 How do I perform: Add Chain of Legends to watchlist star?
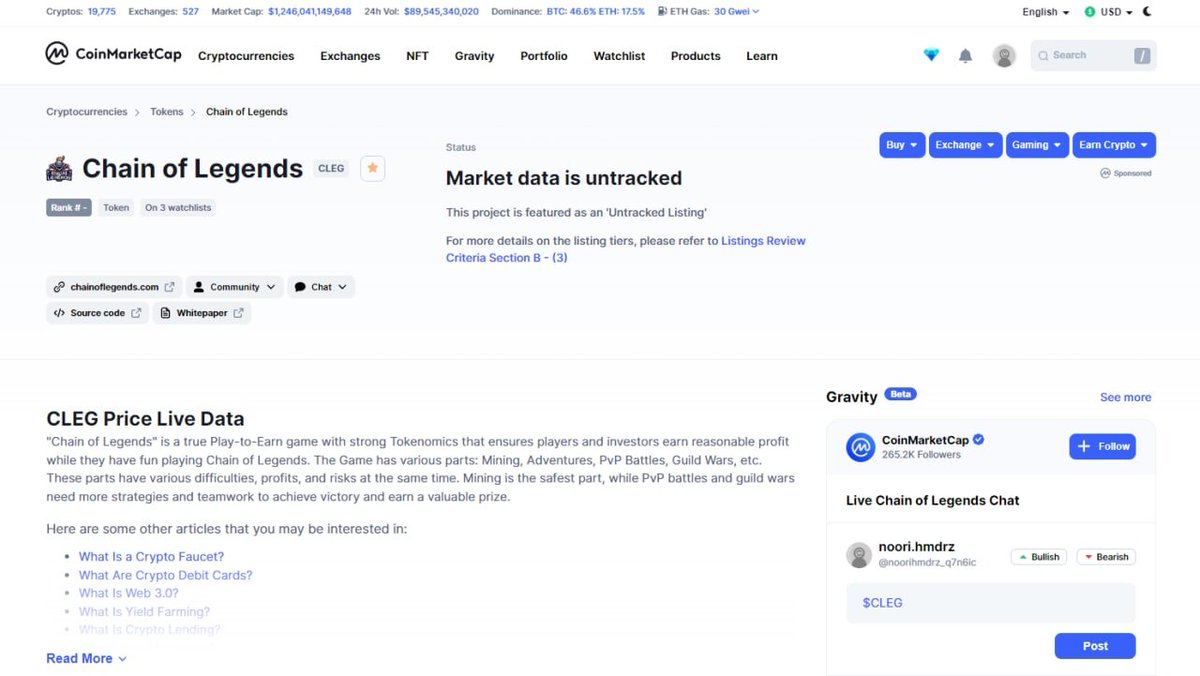pos(372,168)
